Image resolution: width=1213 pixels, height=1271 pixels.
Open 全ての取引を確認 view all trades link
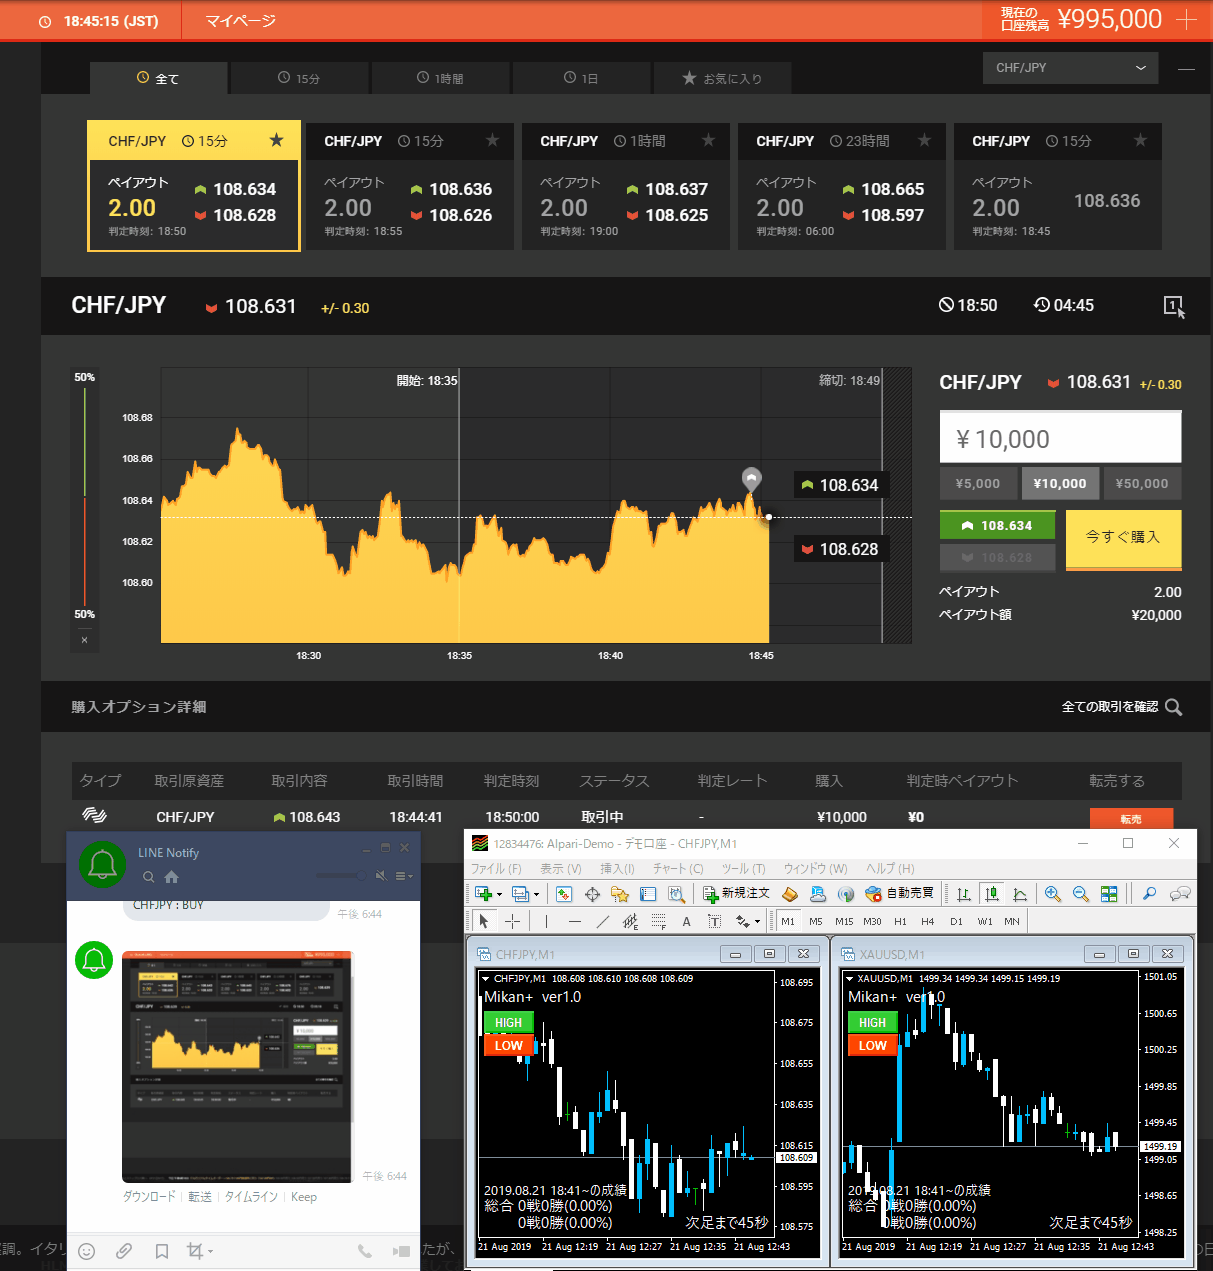pos(1121,707)
